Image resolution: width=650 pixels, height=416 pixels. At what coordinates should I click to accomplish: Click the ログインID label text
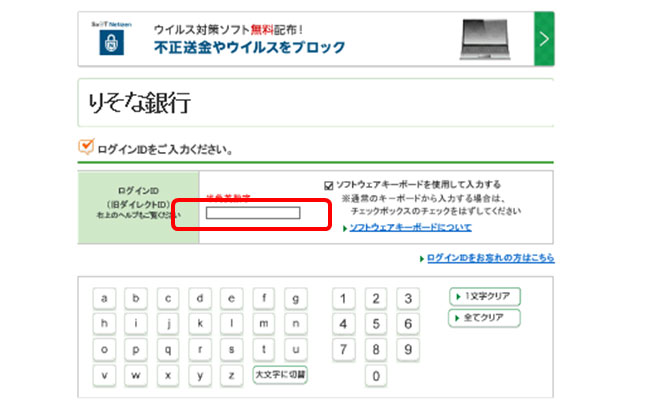pyautogui.click(x=138, y=191)
